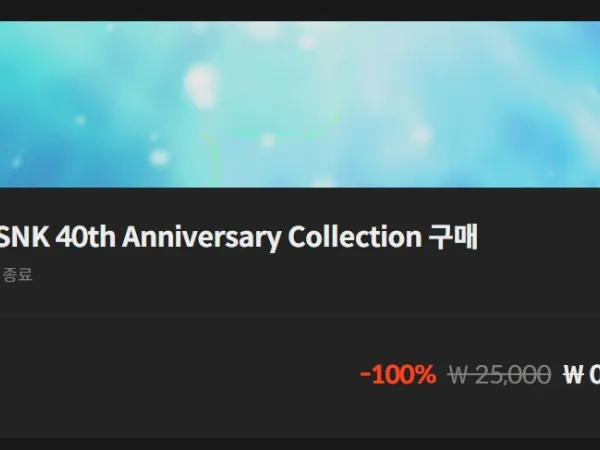Viewport: 600px width, 450px height.
Task: Click the strikethrough ₩ 25,000 original price
Action: coord(499,374)
